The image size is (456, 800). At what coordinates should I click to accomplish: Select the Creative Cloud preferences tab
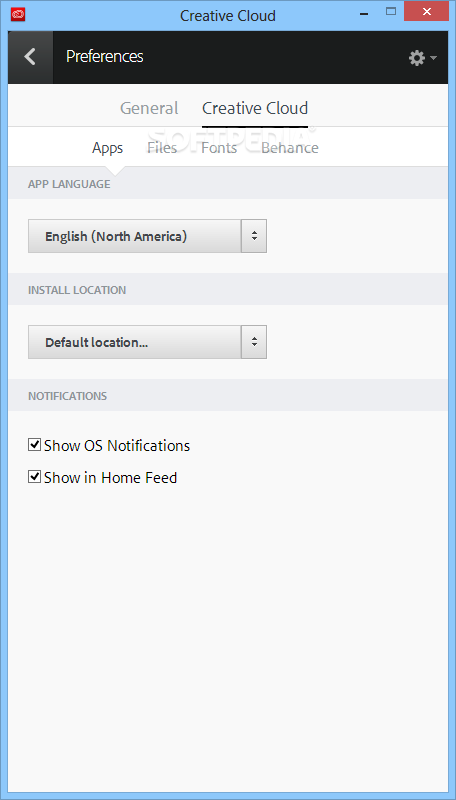(255, 108)
